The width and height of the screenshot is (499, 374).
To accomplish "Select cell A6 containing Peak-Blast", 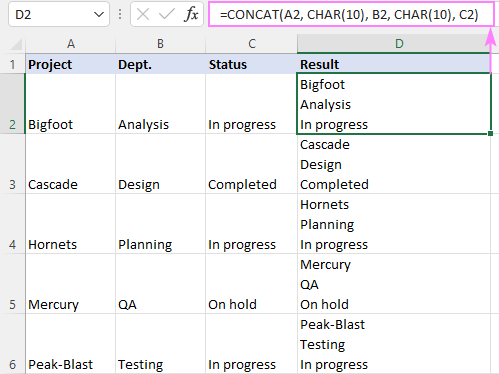I will pyautogui.click(x=71, y=344).
